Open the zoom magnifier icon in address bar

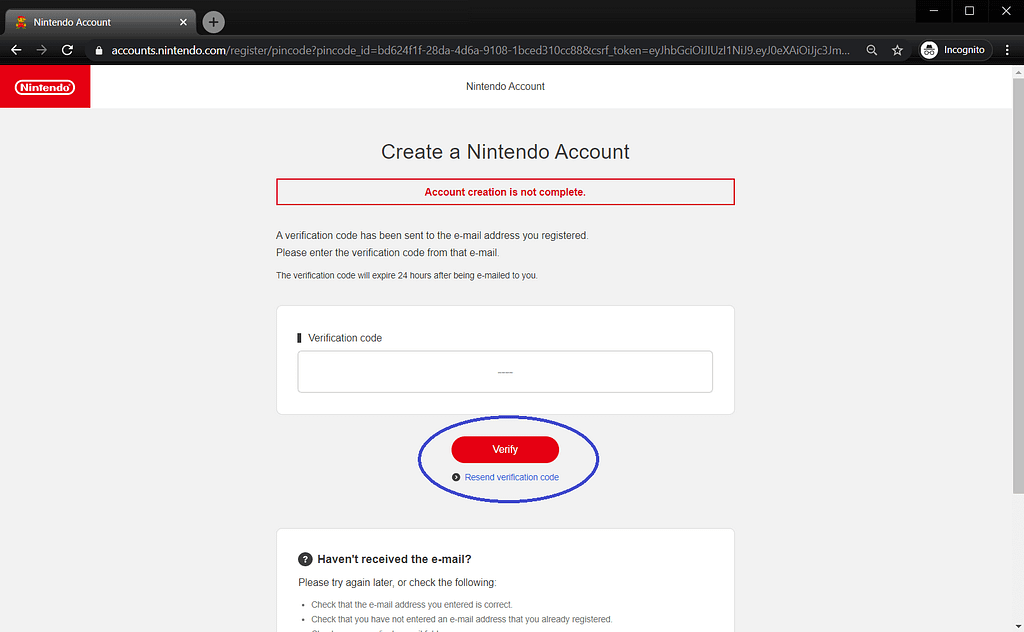(872, 50)
